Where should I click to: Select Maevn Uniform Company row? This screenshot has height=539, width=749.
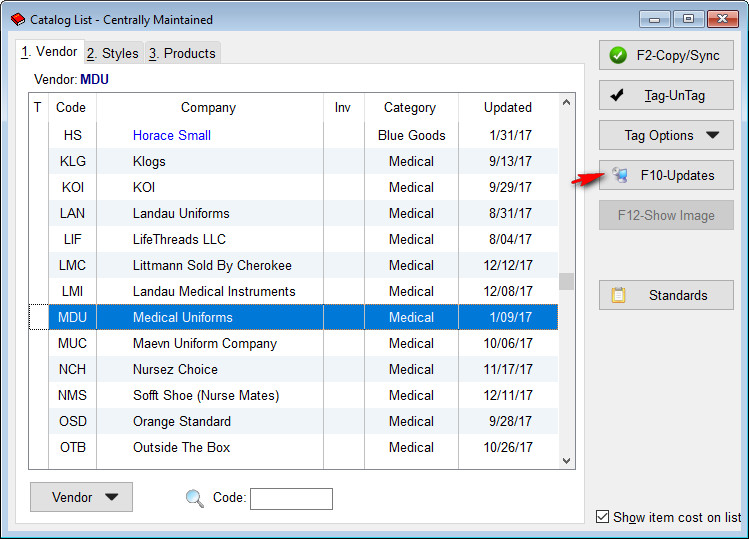tap(294, 343)
